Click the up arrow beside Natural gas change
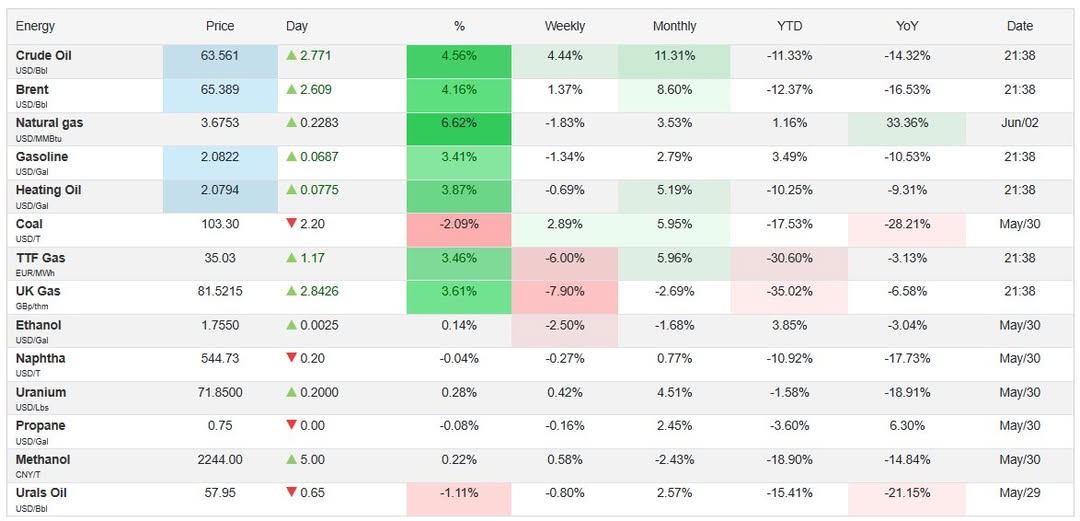Screen dimensions: 1080x521 click(292, 123)
